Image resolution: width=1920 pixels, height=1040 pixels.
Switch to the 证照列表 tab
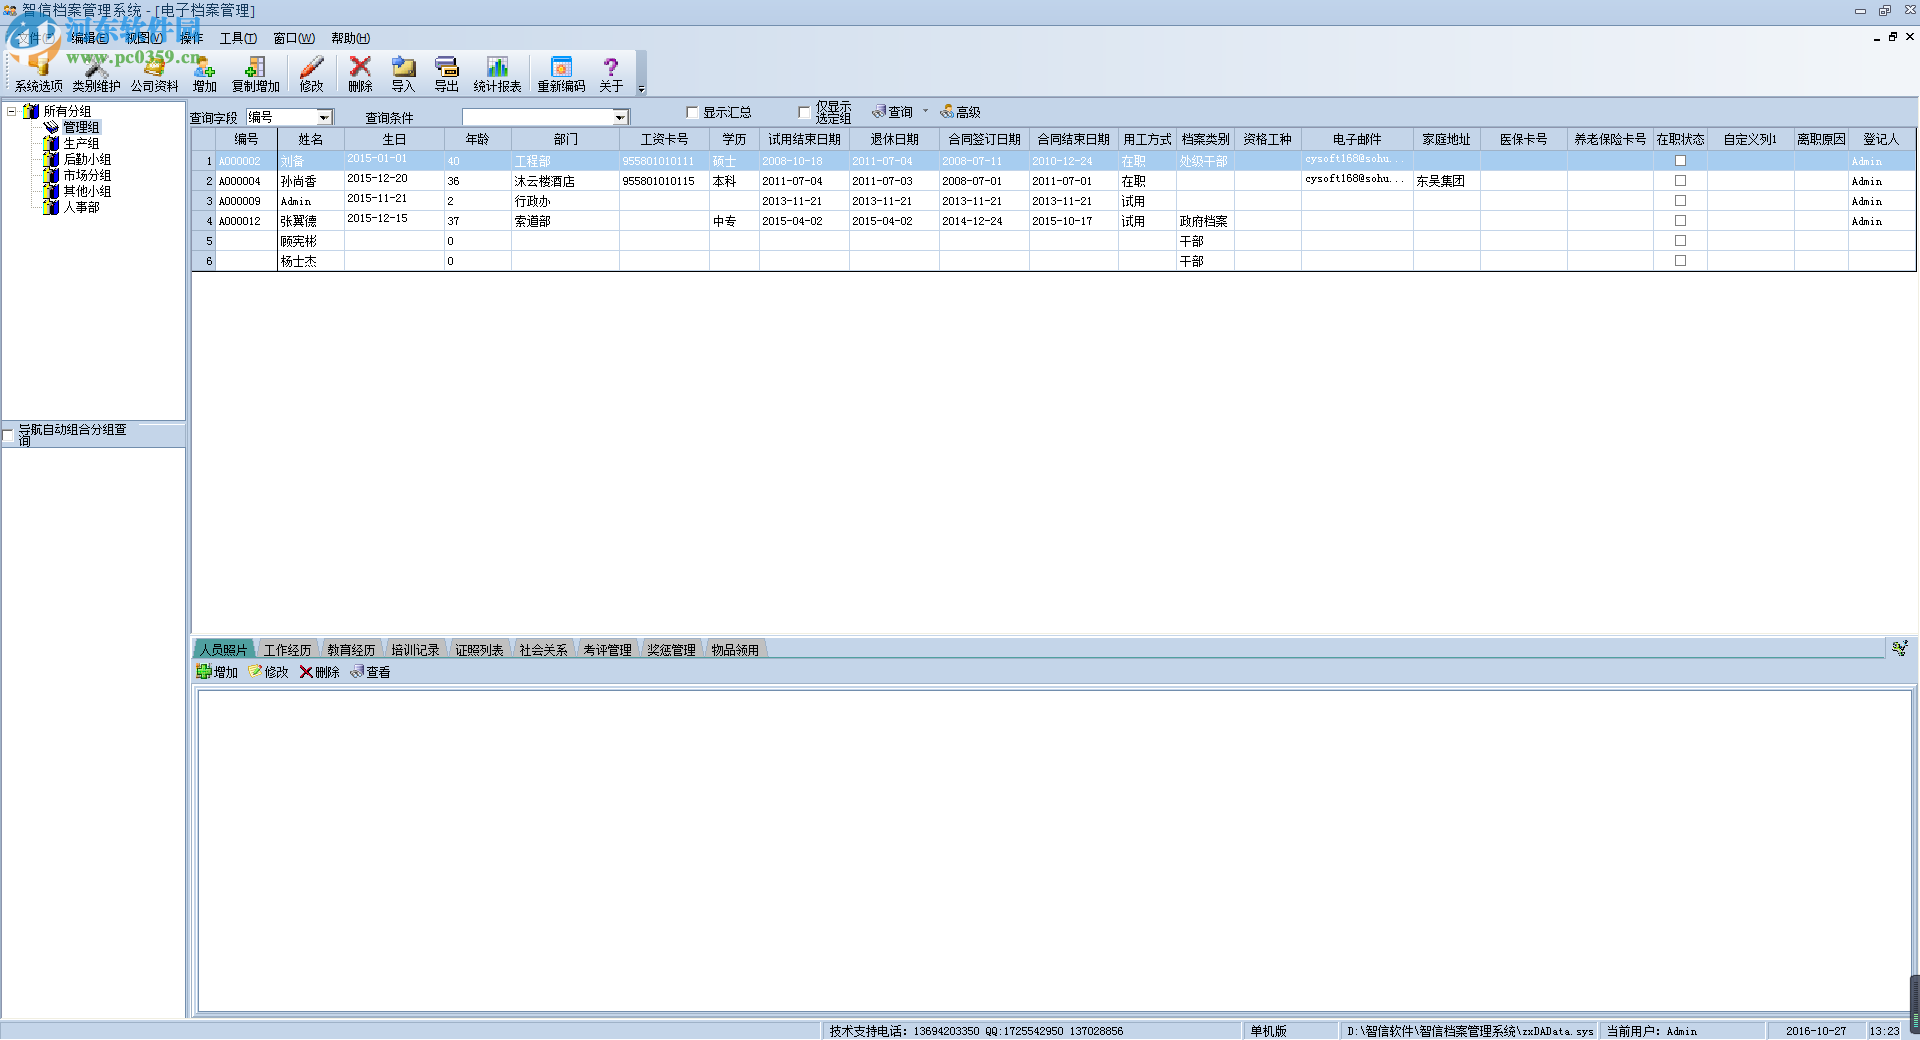[479, 650]
